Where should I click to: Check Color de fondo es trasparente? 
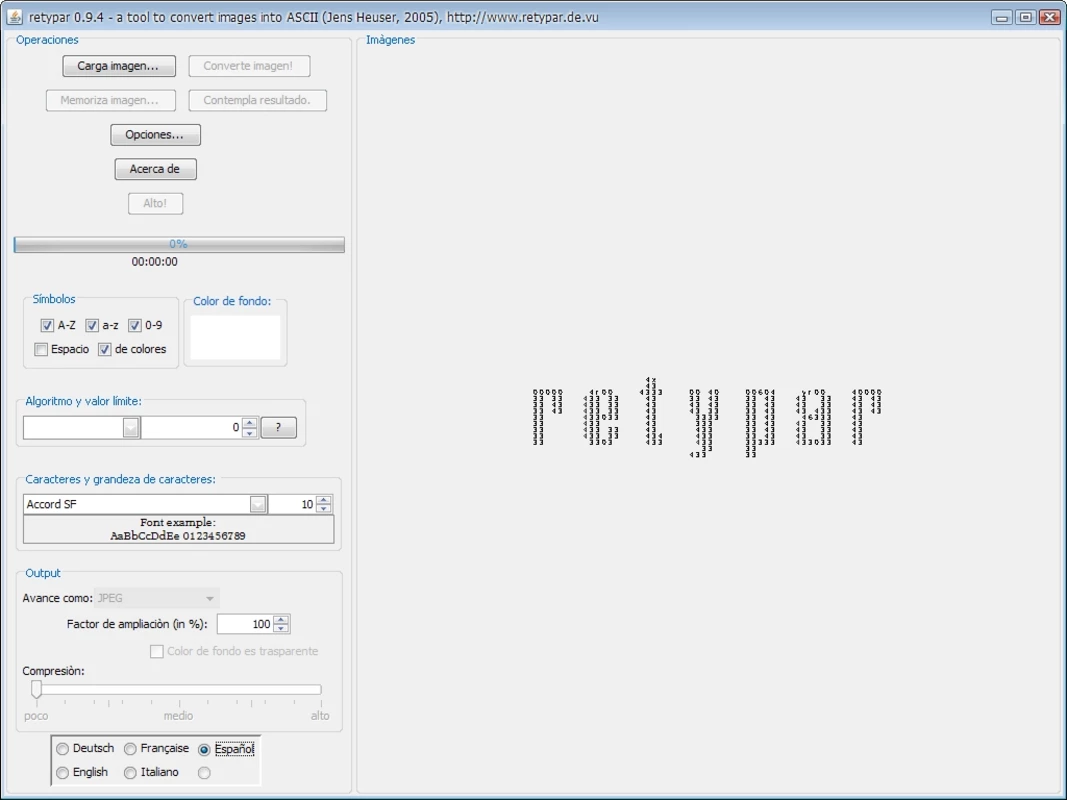point(157,651)
